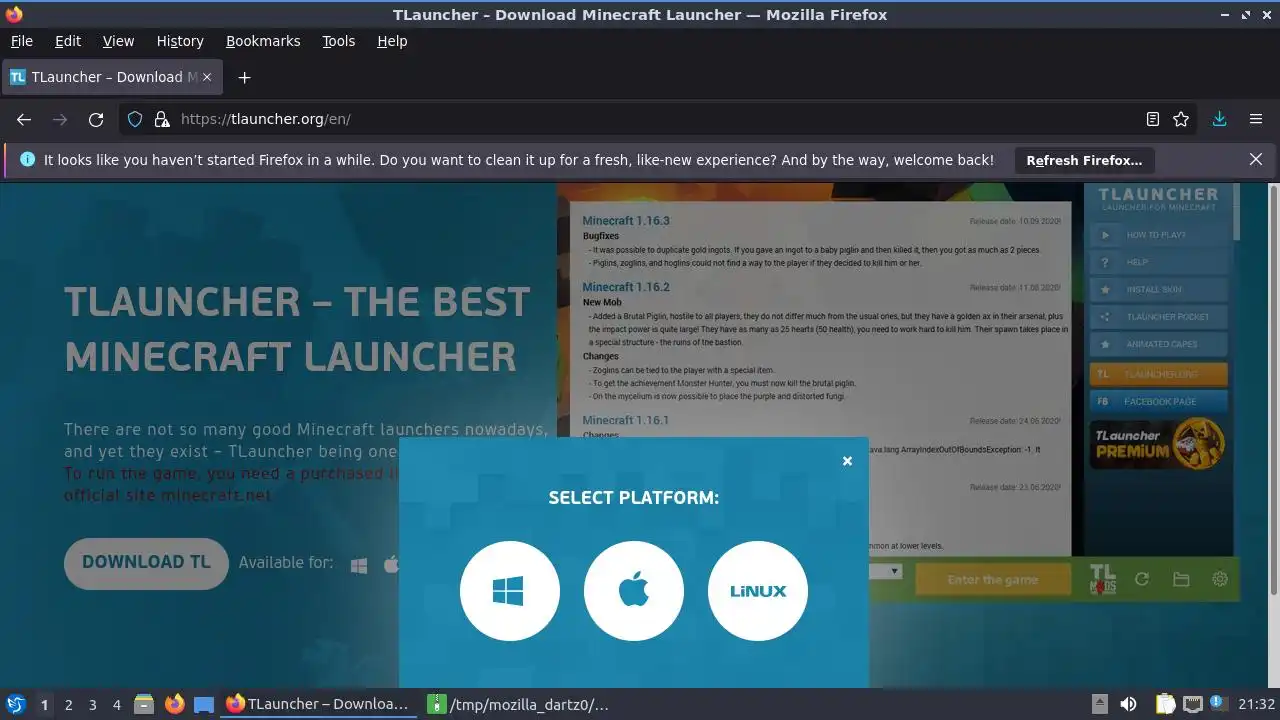The width and height of the screenshot is (1280, 720).
Task: Select the Windows platform icon
Action: point(509,591)
